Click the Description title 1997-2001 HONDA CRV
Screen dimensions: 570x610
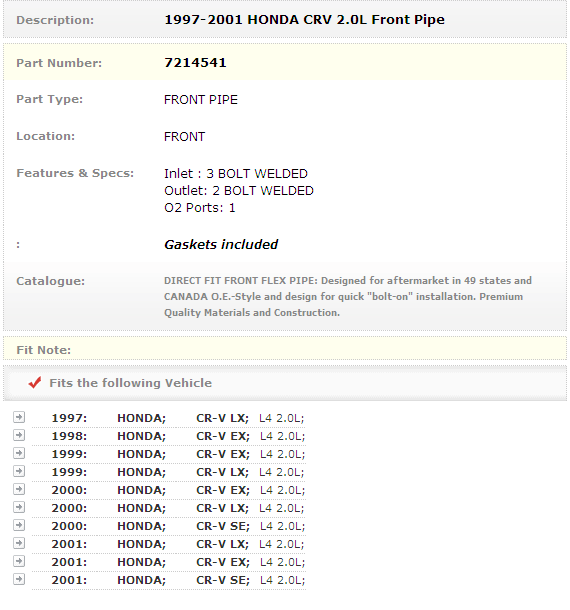click(x=304, y=19)
